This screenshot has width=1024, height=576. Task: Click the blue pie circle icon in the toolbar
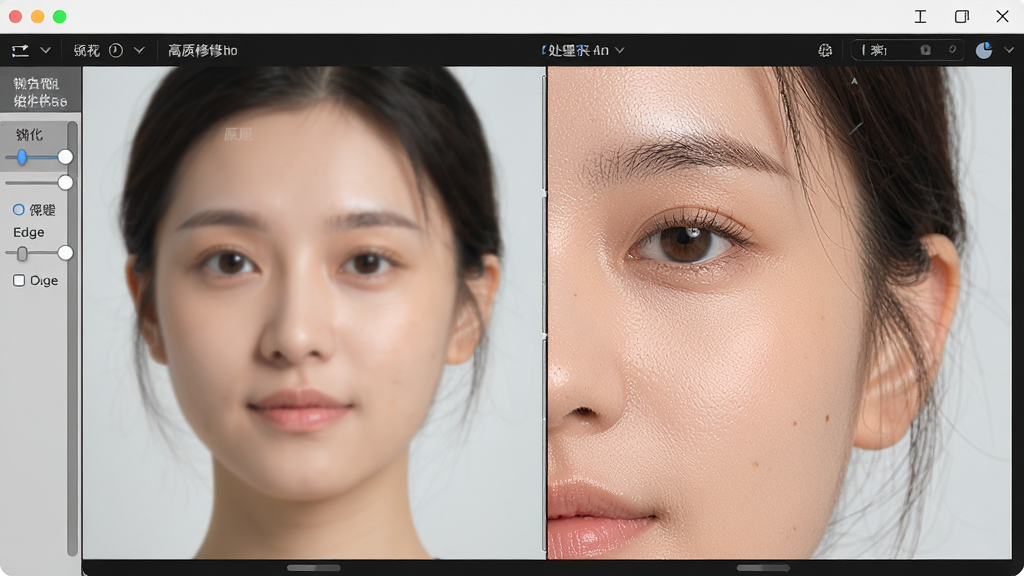(x=984, y=50)
